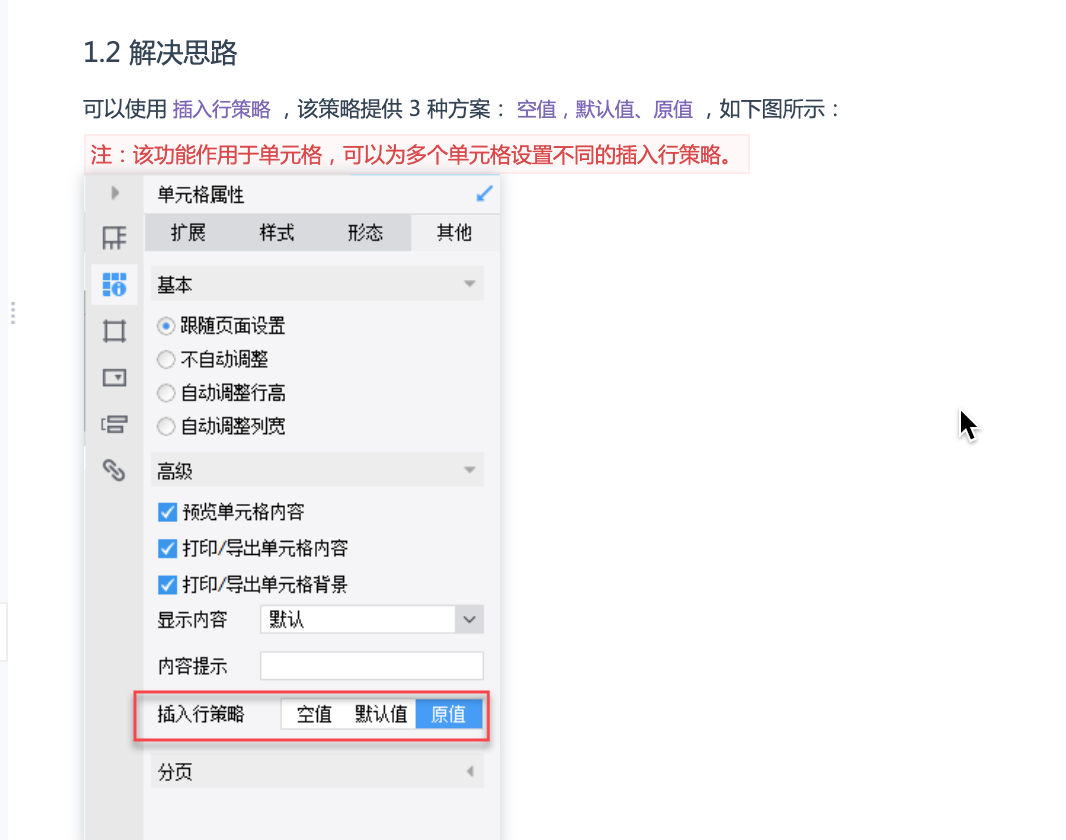Select 自动调整列宽 radio option
Image resolution: width=1066 pixels, height=840 pixels.
point(166,427)
